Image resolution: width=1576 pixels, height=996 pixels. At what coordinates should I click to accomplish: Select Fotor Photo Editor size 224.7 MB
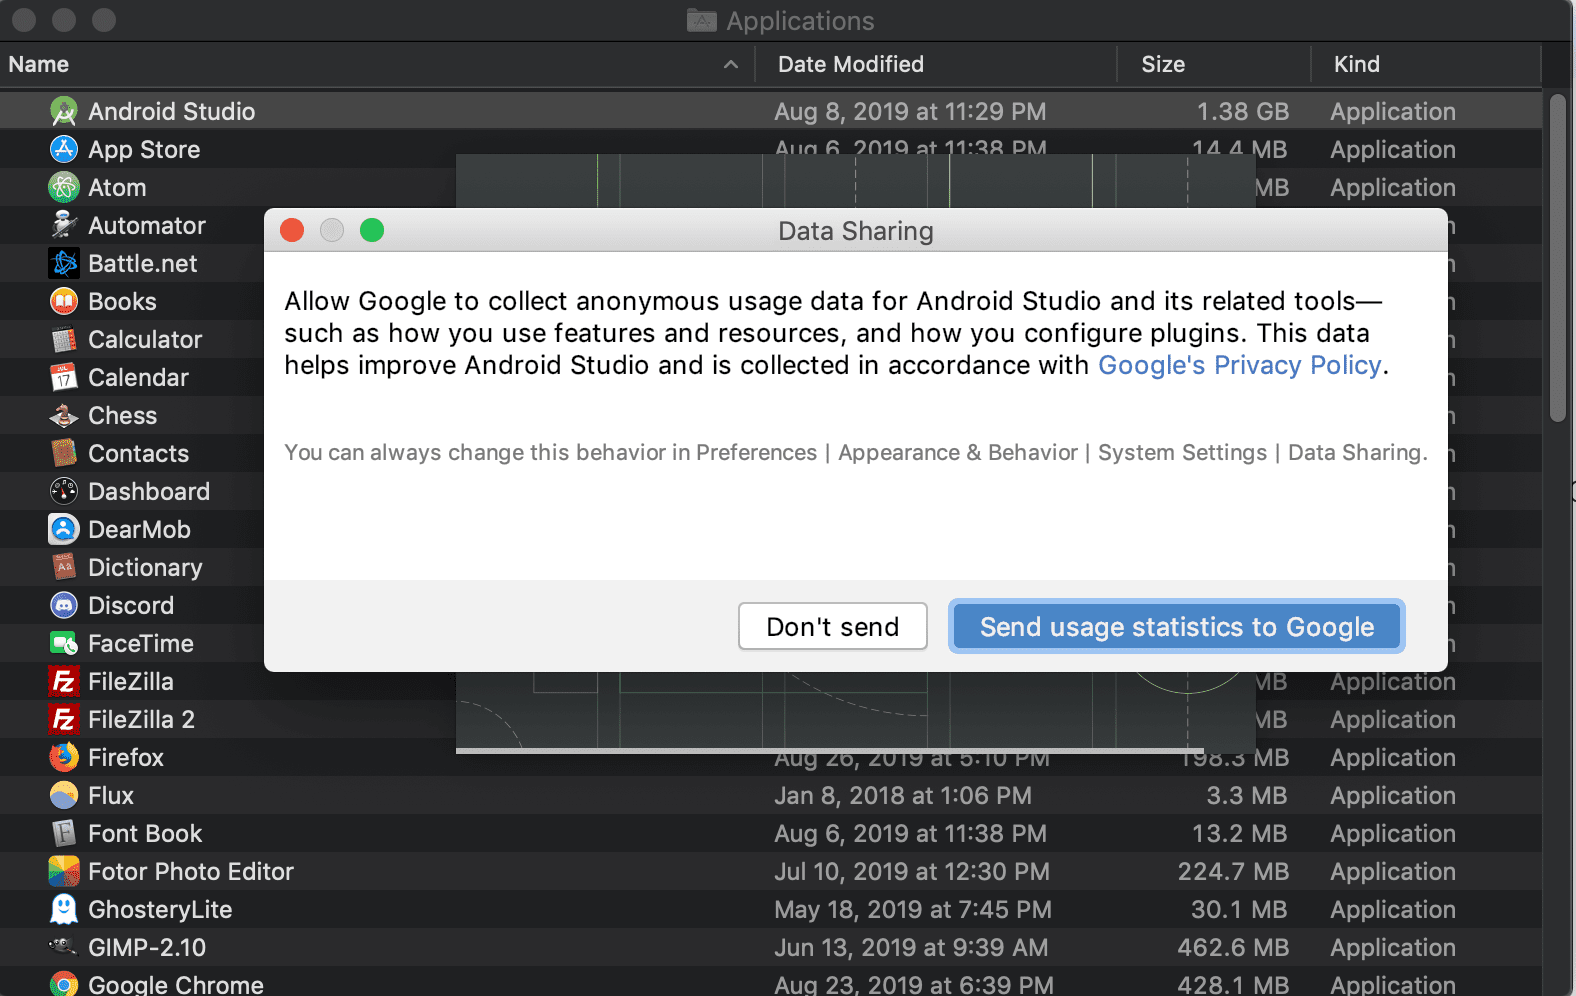click(x=1233, y=871)
